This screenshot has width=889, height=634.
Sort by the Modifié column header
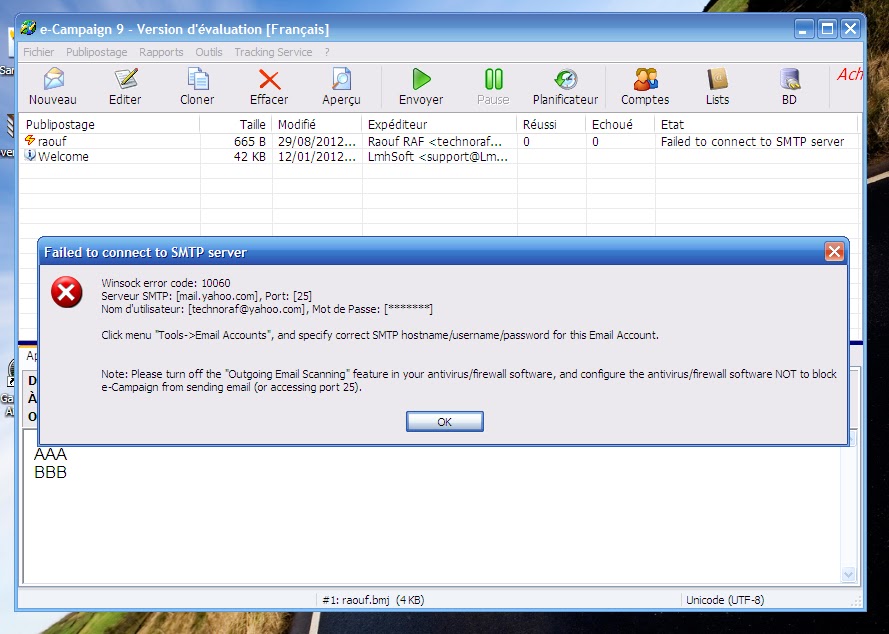[316, 124]
